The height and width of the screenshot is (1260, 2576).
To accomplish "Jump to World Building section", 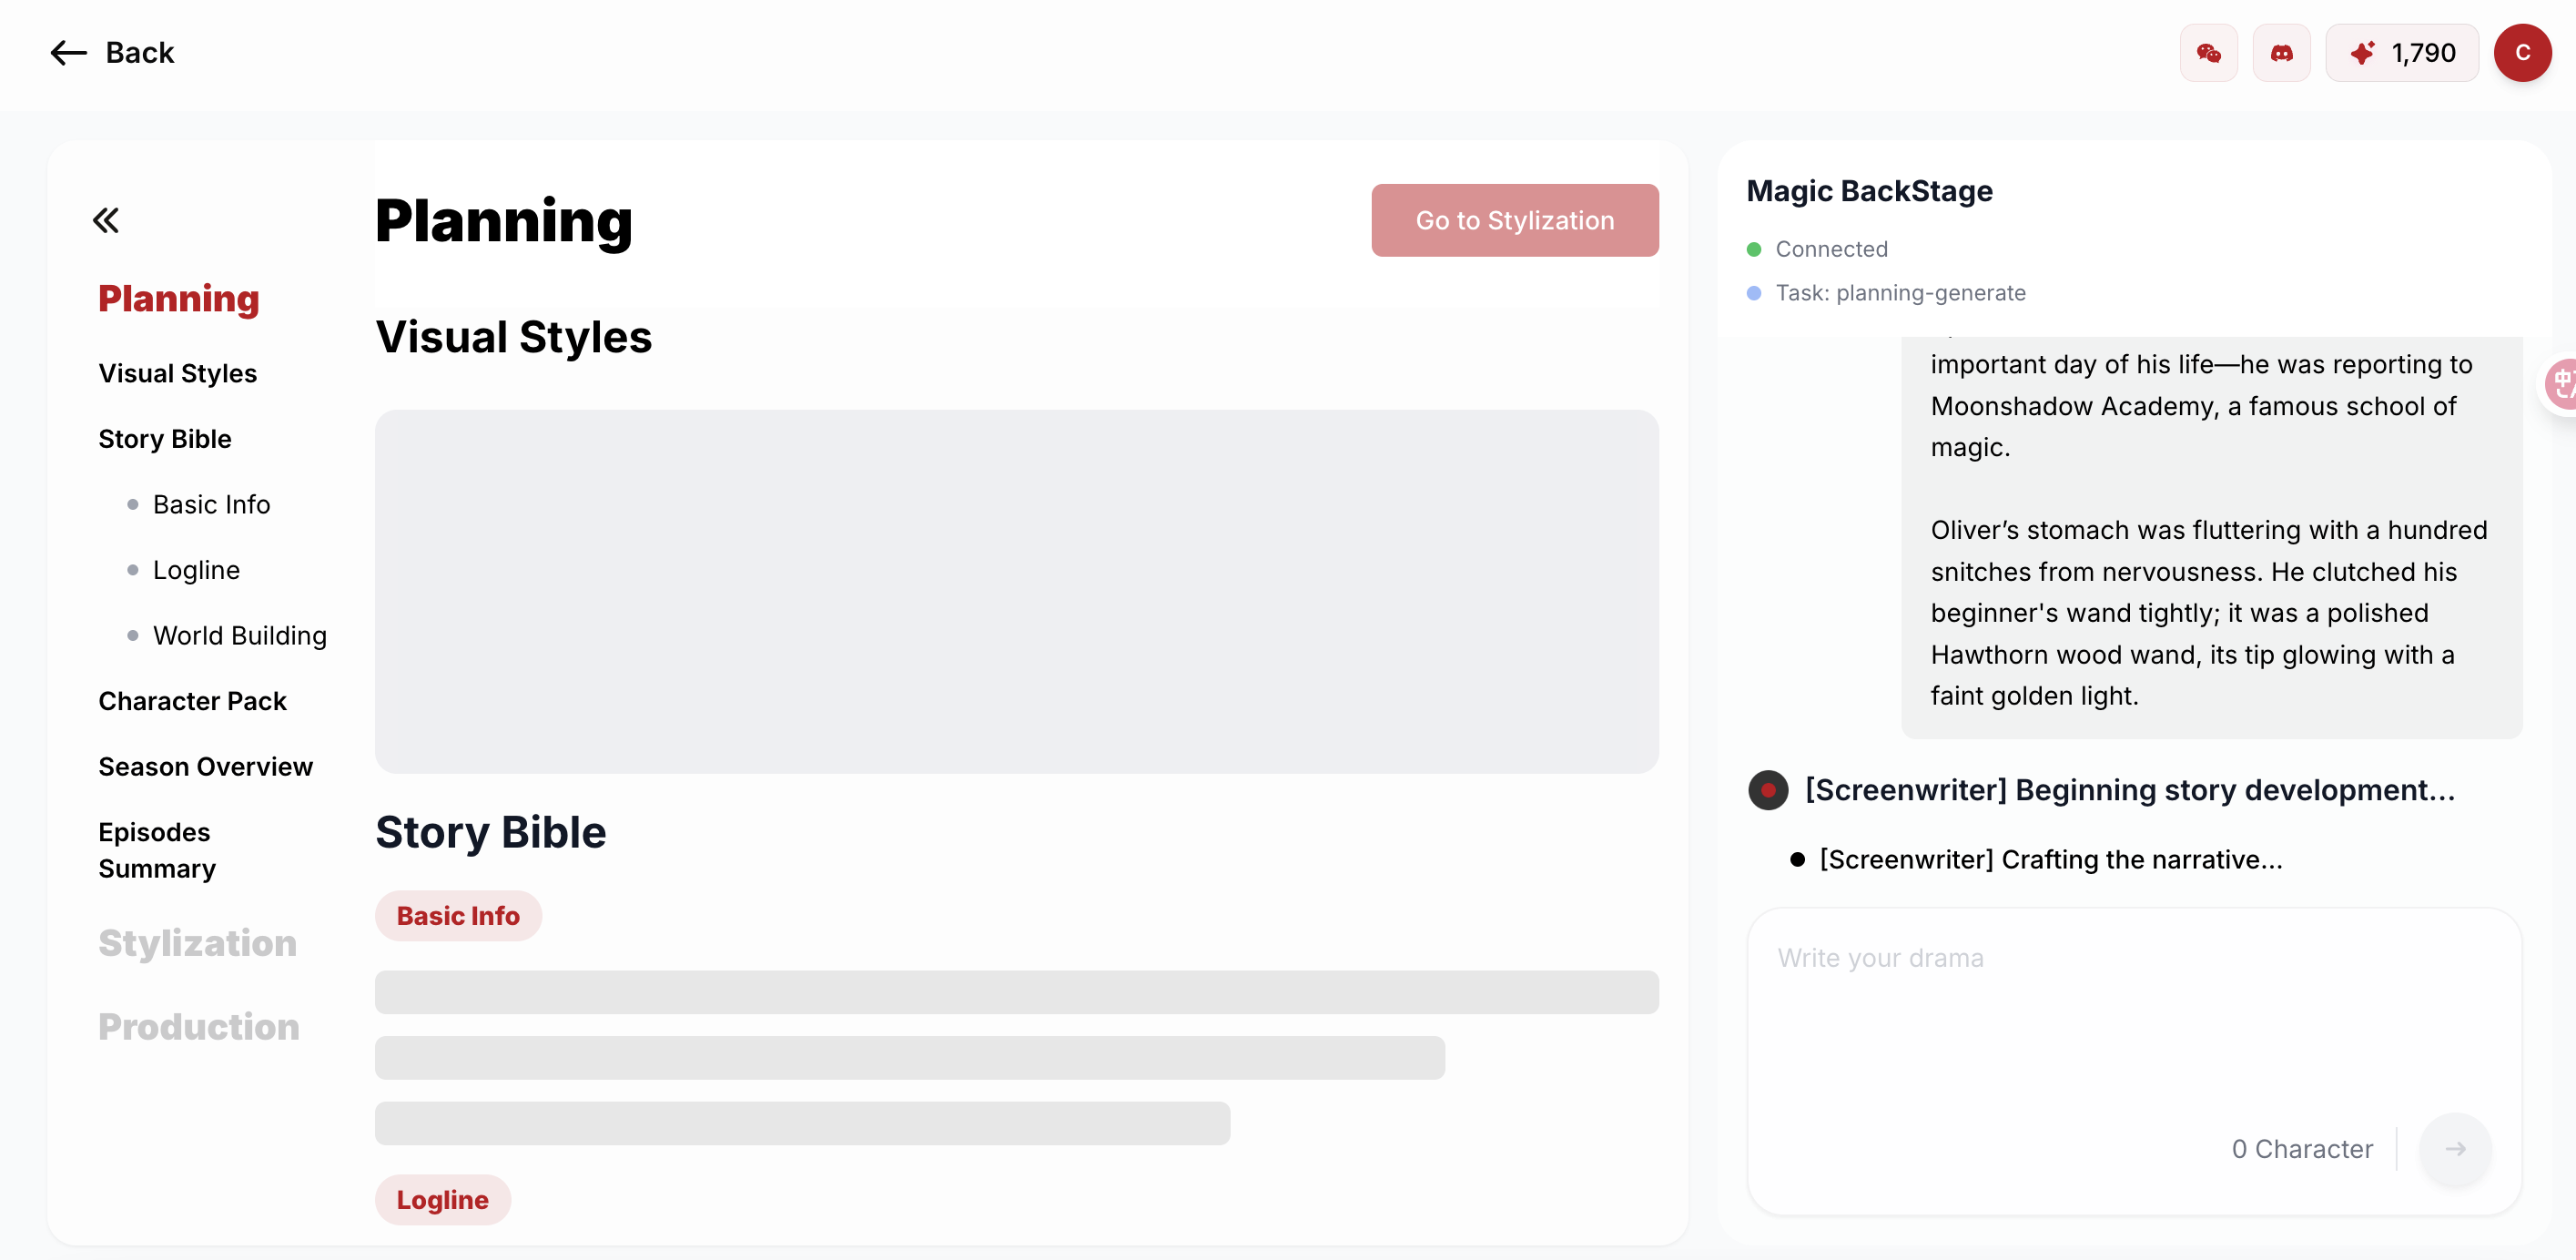I will click(239, 635).
